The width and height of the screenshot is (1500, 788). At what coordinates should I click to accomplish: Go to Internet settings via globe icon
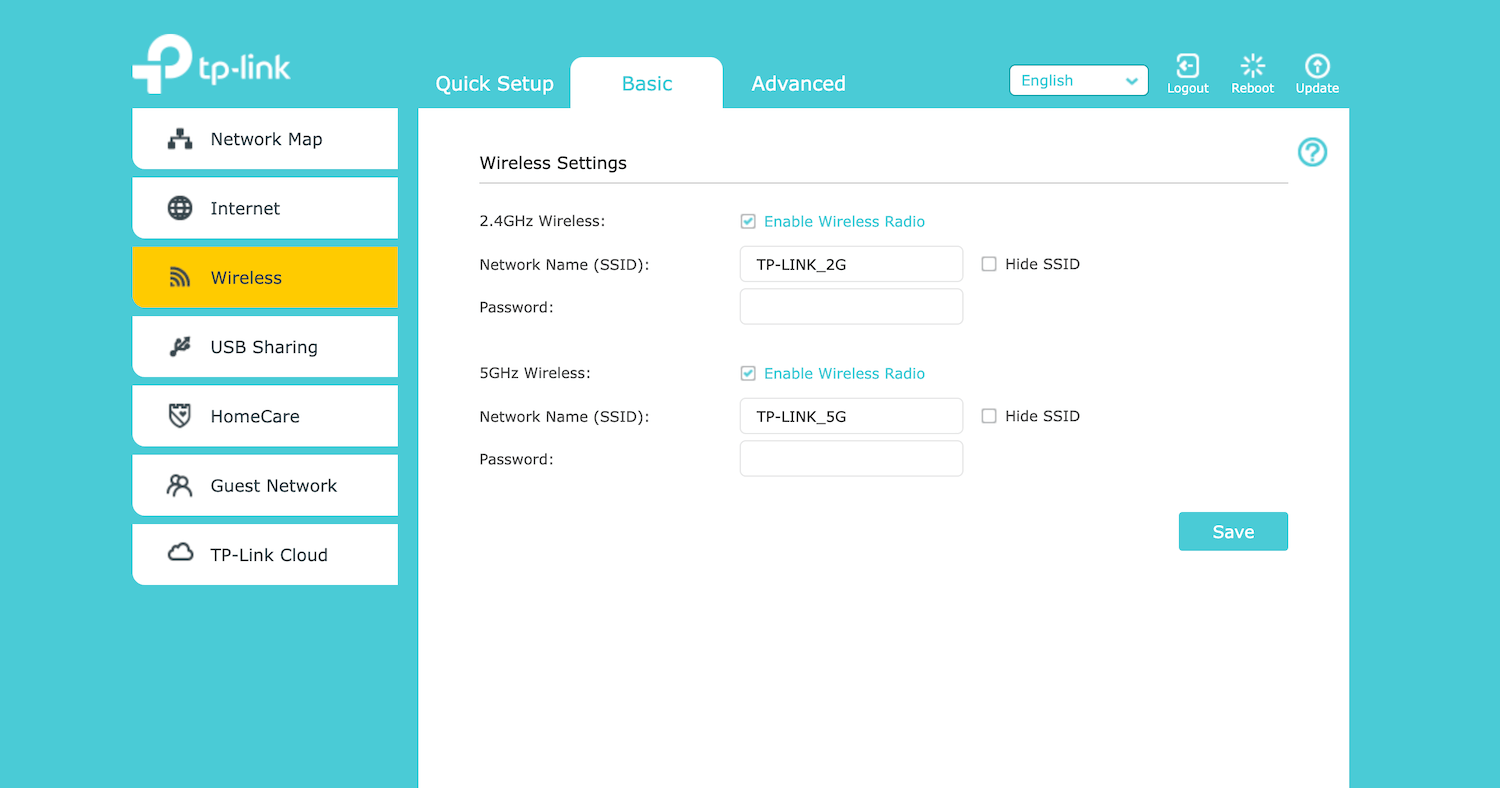(180, 209)
